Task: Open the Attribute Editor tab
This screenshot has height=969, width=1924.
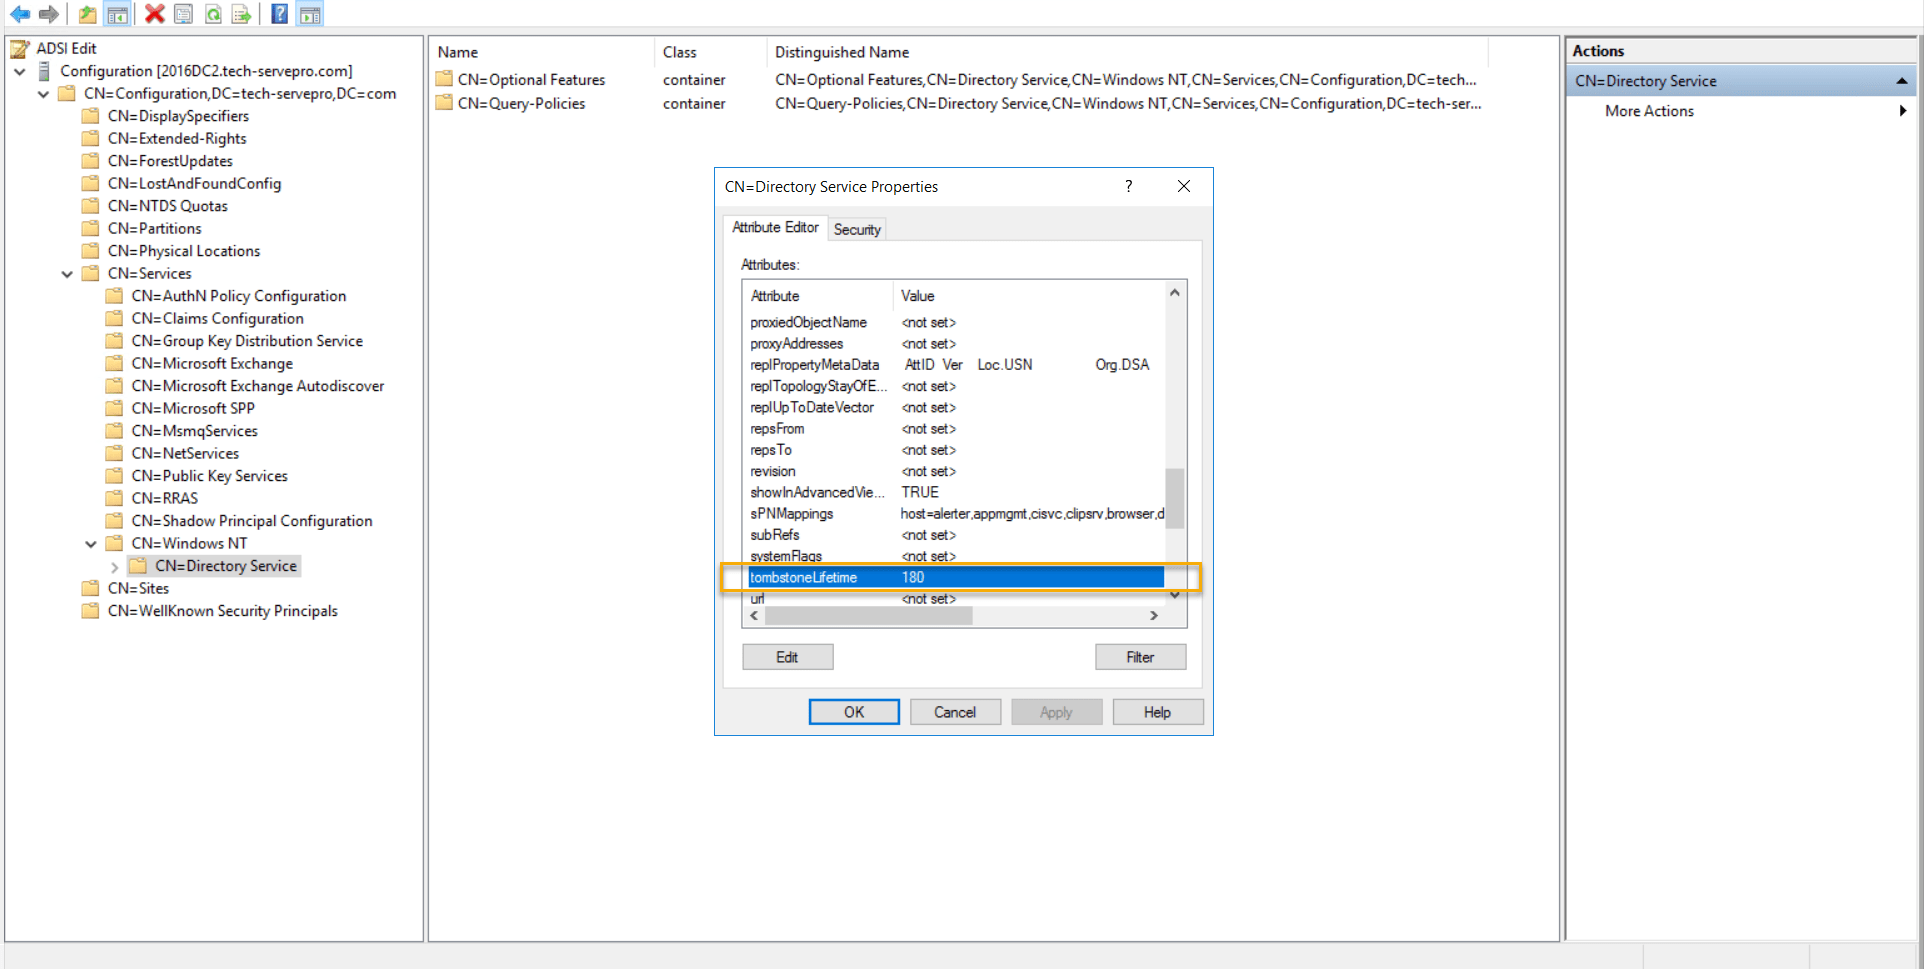Action: [774, 227]
